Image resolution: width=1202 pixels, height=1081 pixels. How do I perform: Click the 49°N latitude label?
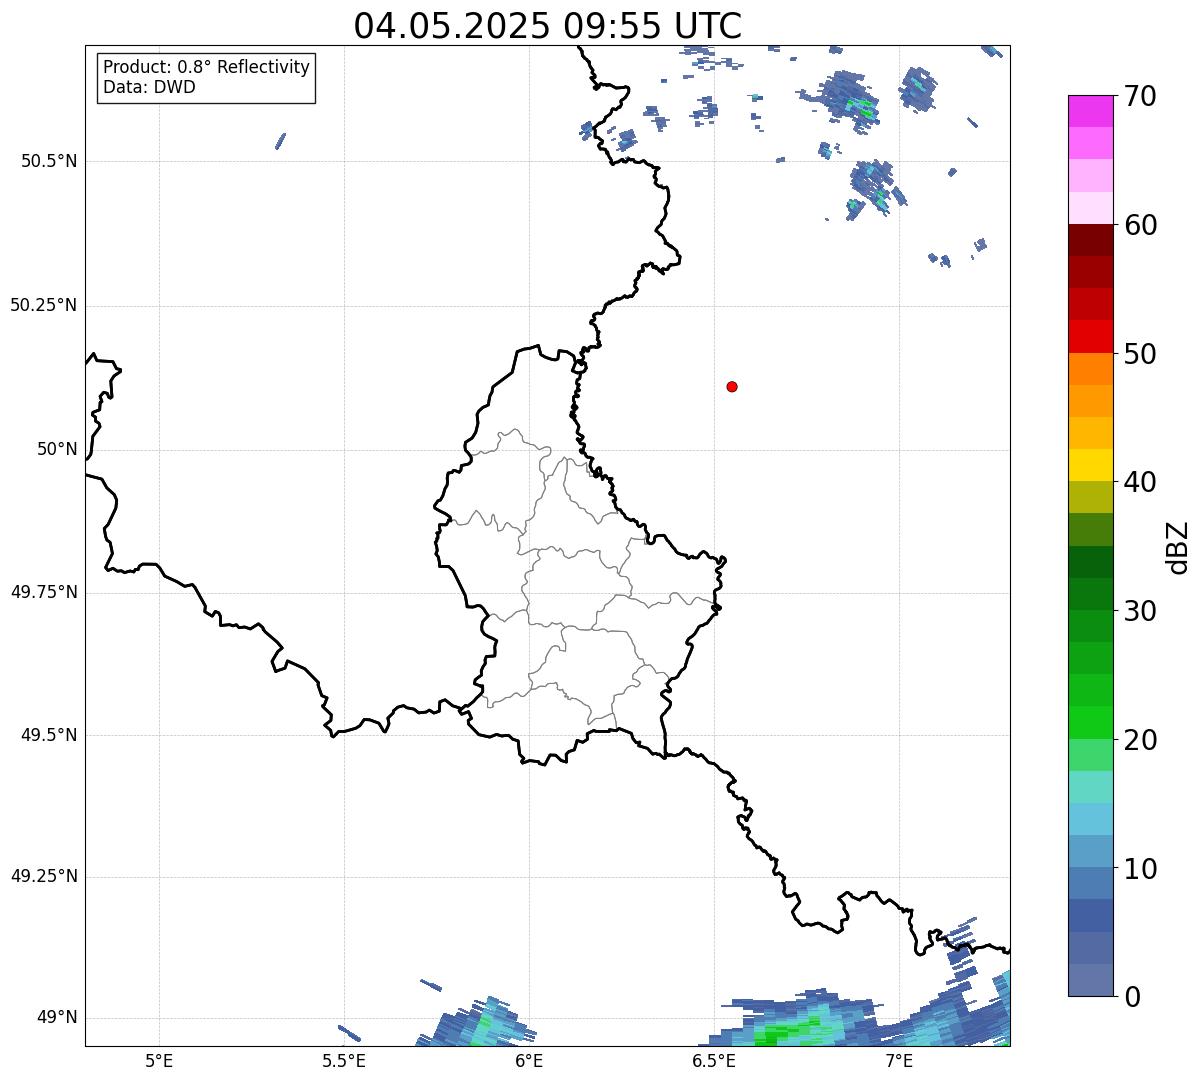tap(57, 1018)
